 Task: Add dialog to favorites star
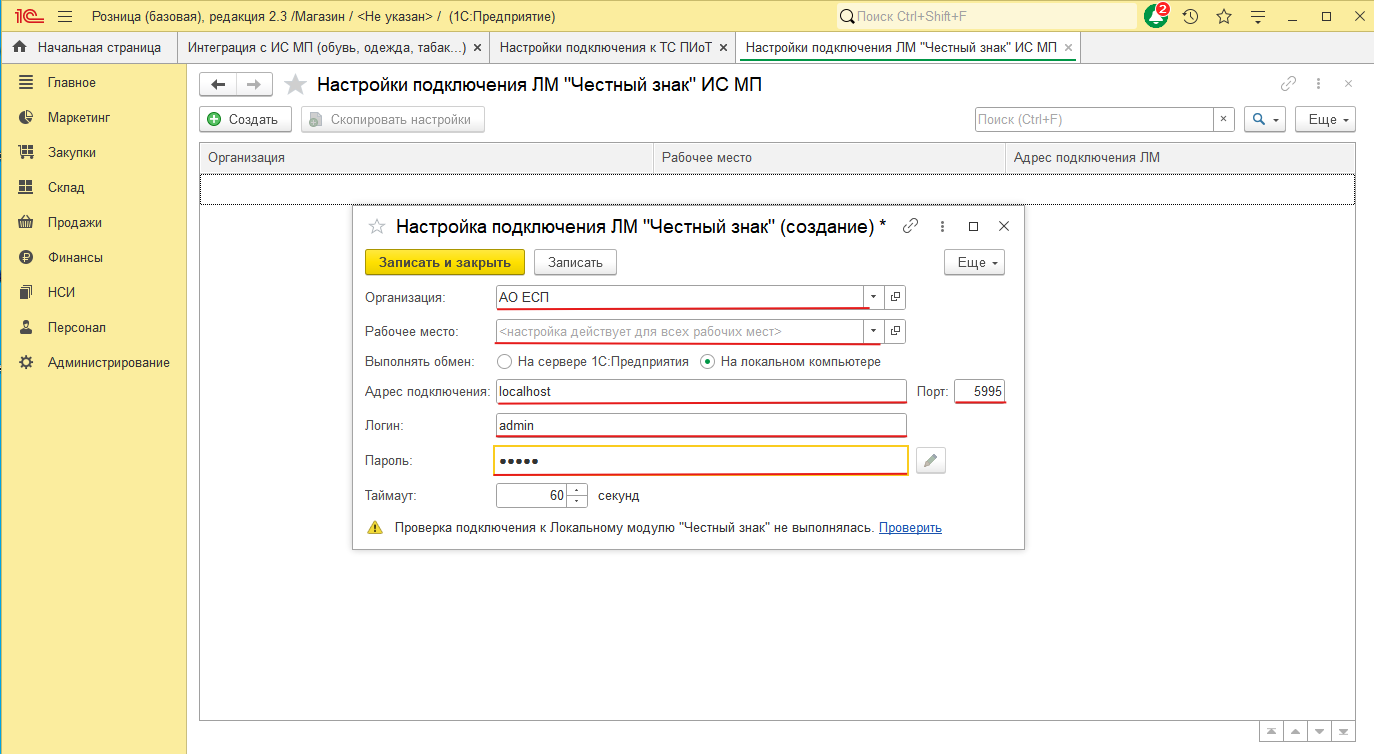click(x=377, y=226)
